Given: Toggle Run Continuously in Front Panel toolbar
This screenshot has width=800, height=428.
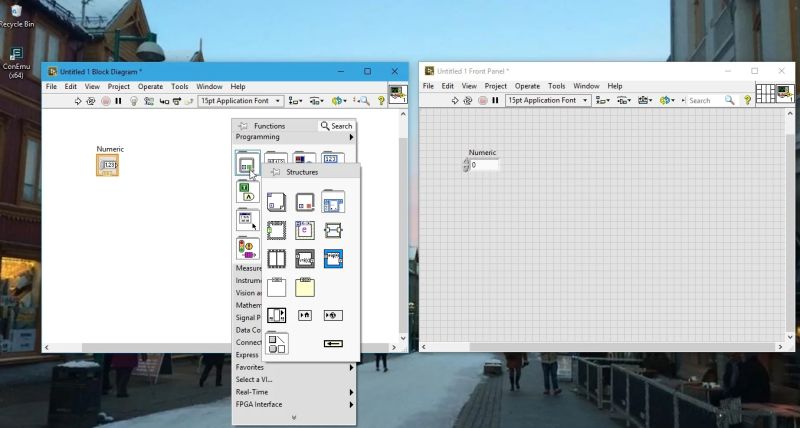Looking at the screenshot, I should point(468,100).
